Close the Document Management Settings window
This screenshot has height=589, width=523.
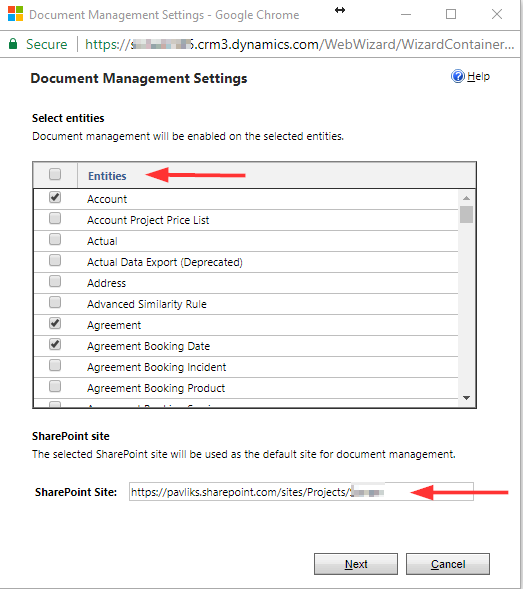click(x=497, y=14)
